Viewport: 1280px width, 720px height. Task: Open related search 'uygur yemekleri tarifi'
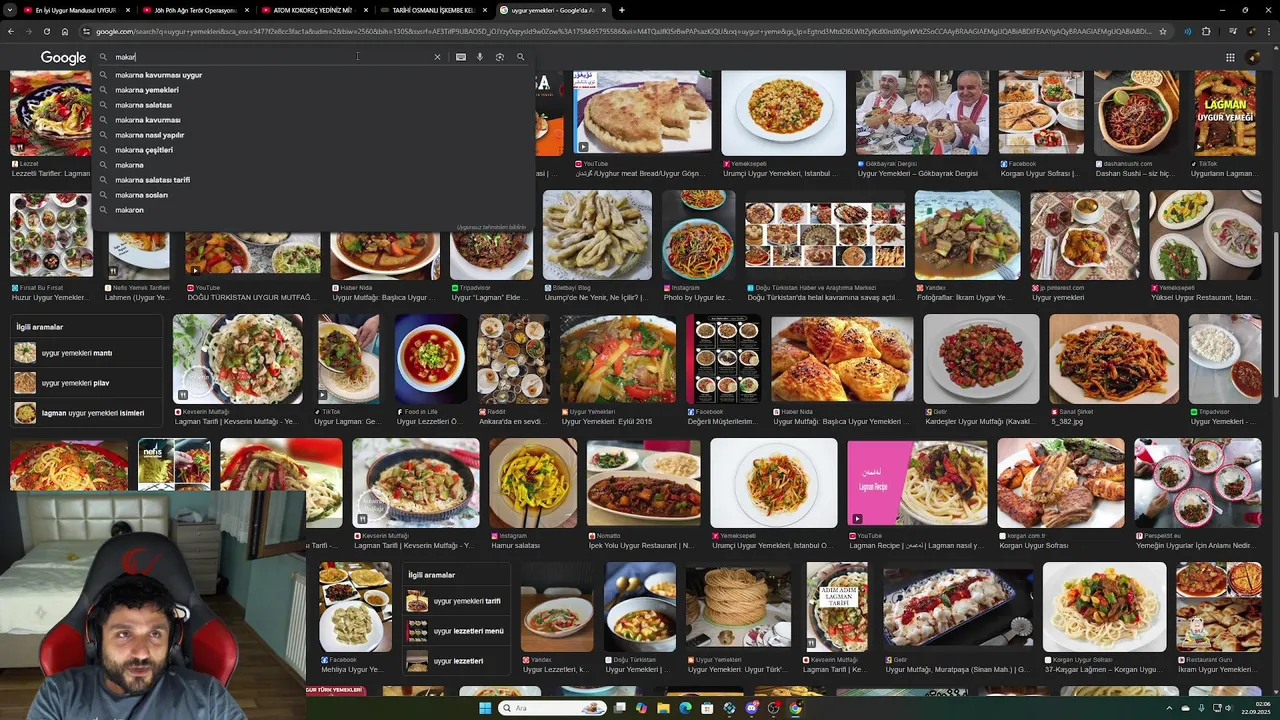[x=457, y=601]
